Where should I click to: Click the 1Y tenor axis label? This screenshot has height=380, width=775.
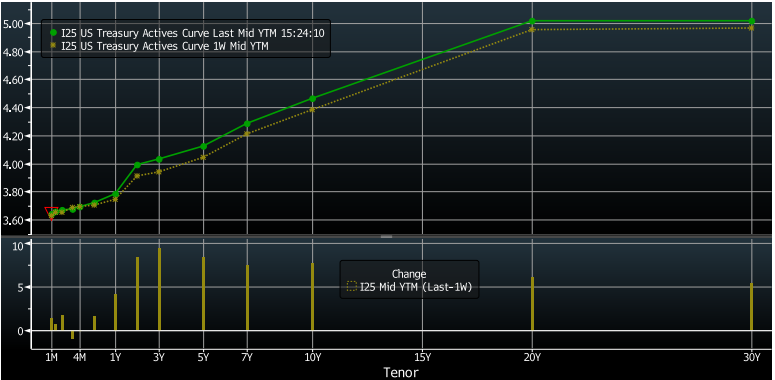coord(116,357)
